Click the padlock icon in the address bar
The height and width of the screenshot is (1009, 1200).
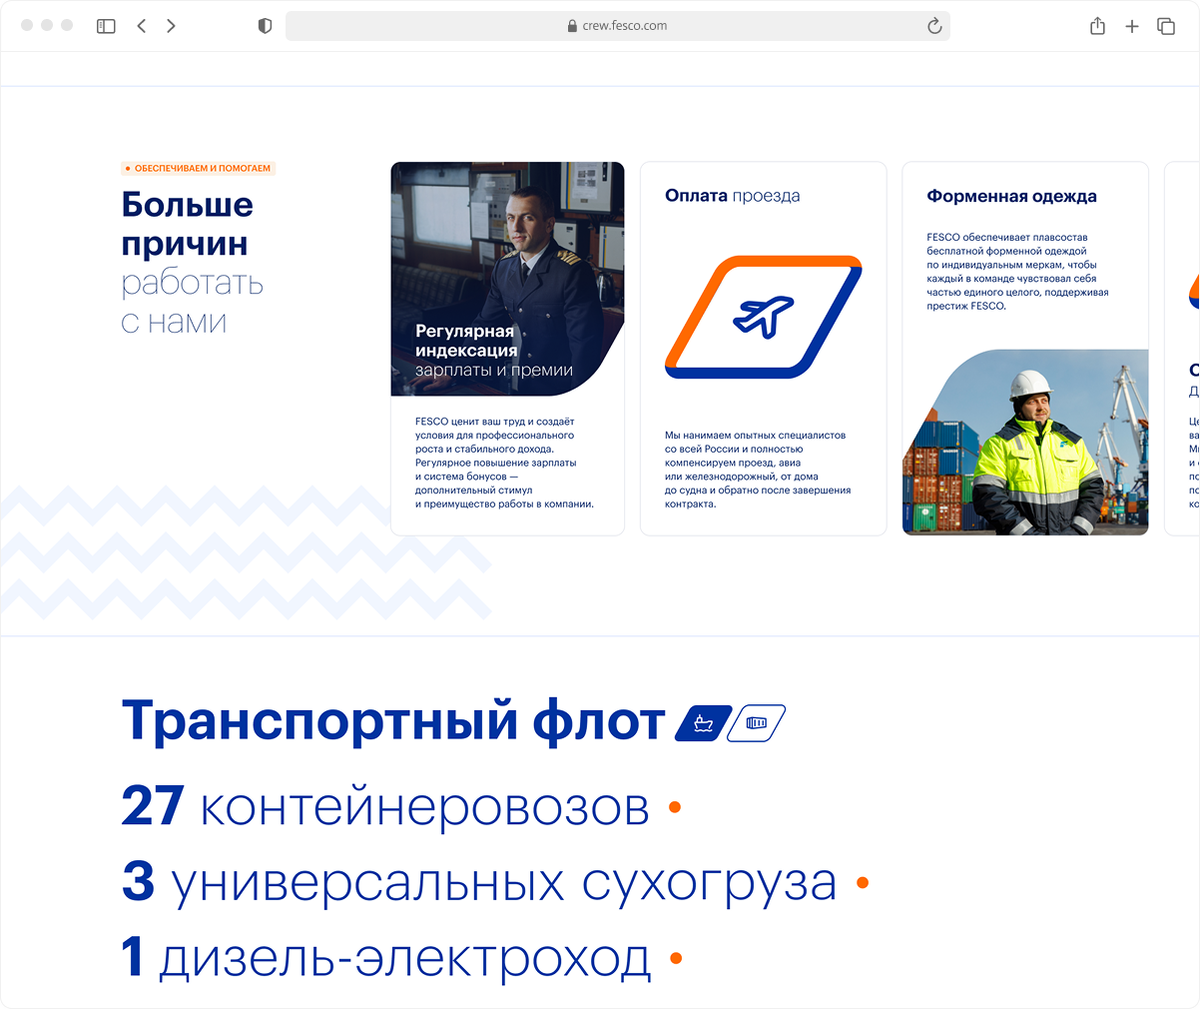point(572,26)
